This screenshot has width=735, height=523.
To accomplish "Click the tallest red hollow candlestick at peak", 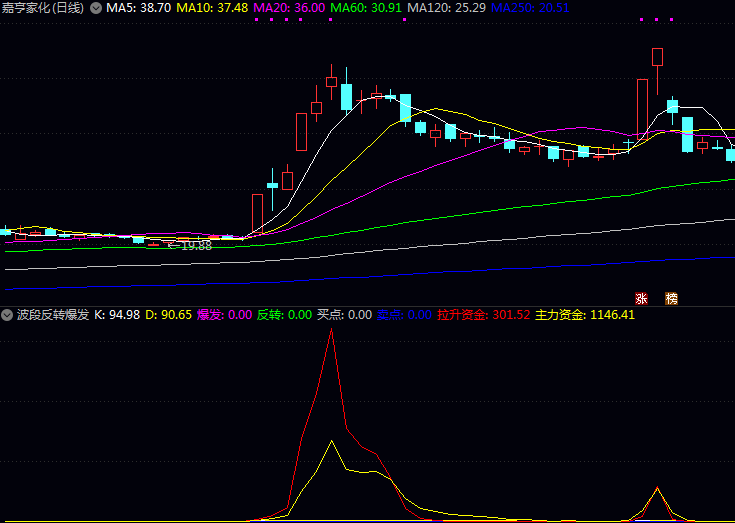I will pyautogui.click(x=657, y=57).
